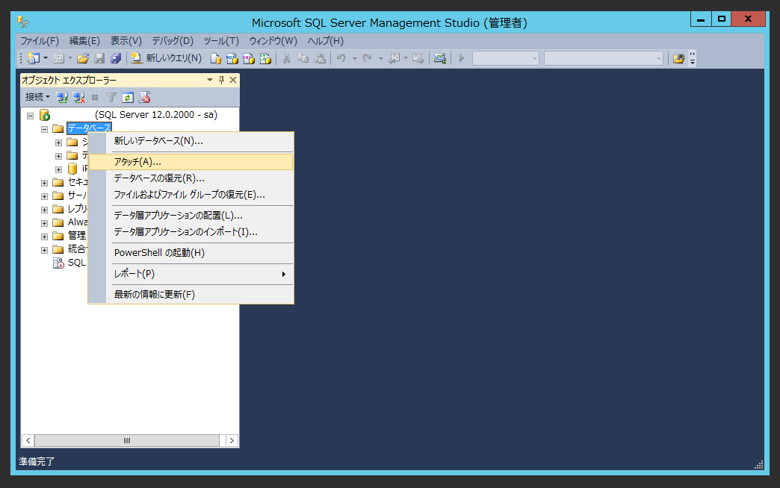The height and width of the screenshot is (488, 780).
Task: Choose データ層アプリケーションのインポート(I)...
Action: coord(191,232)
